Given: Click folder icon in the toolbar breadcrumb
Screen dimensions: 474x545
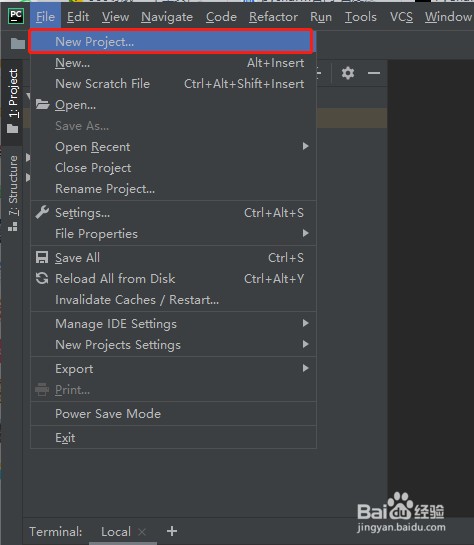Looking at the screenshot, I should pyautogui.click(x=17, y=44).
